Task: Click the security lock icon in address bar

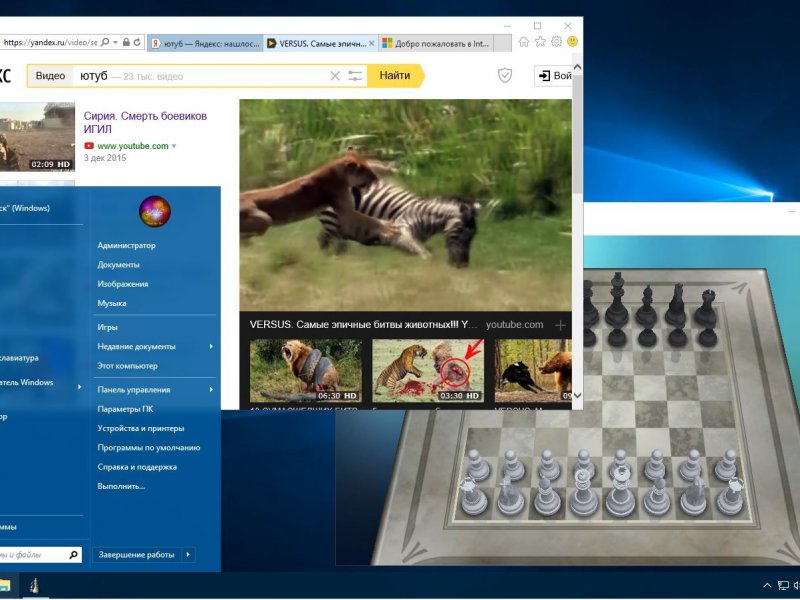Action: (x=126, y=42)
